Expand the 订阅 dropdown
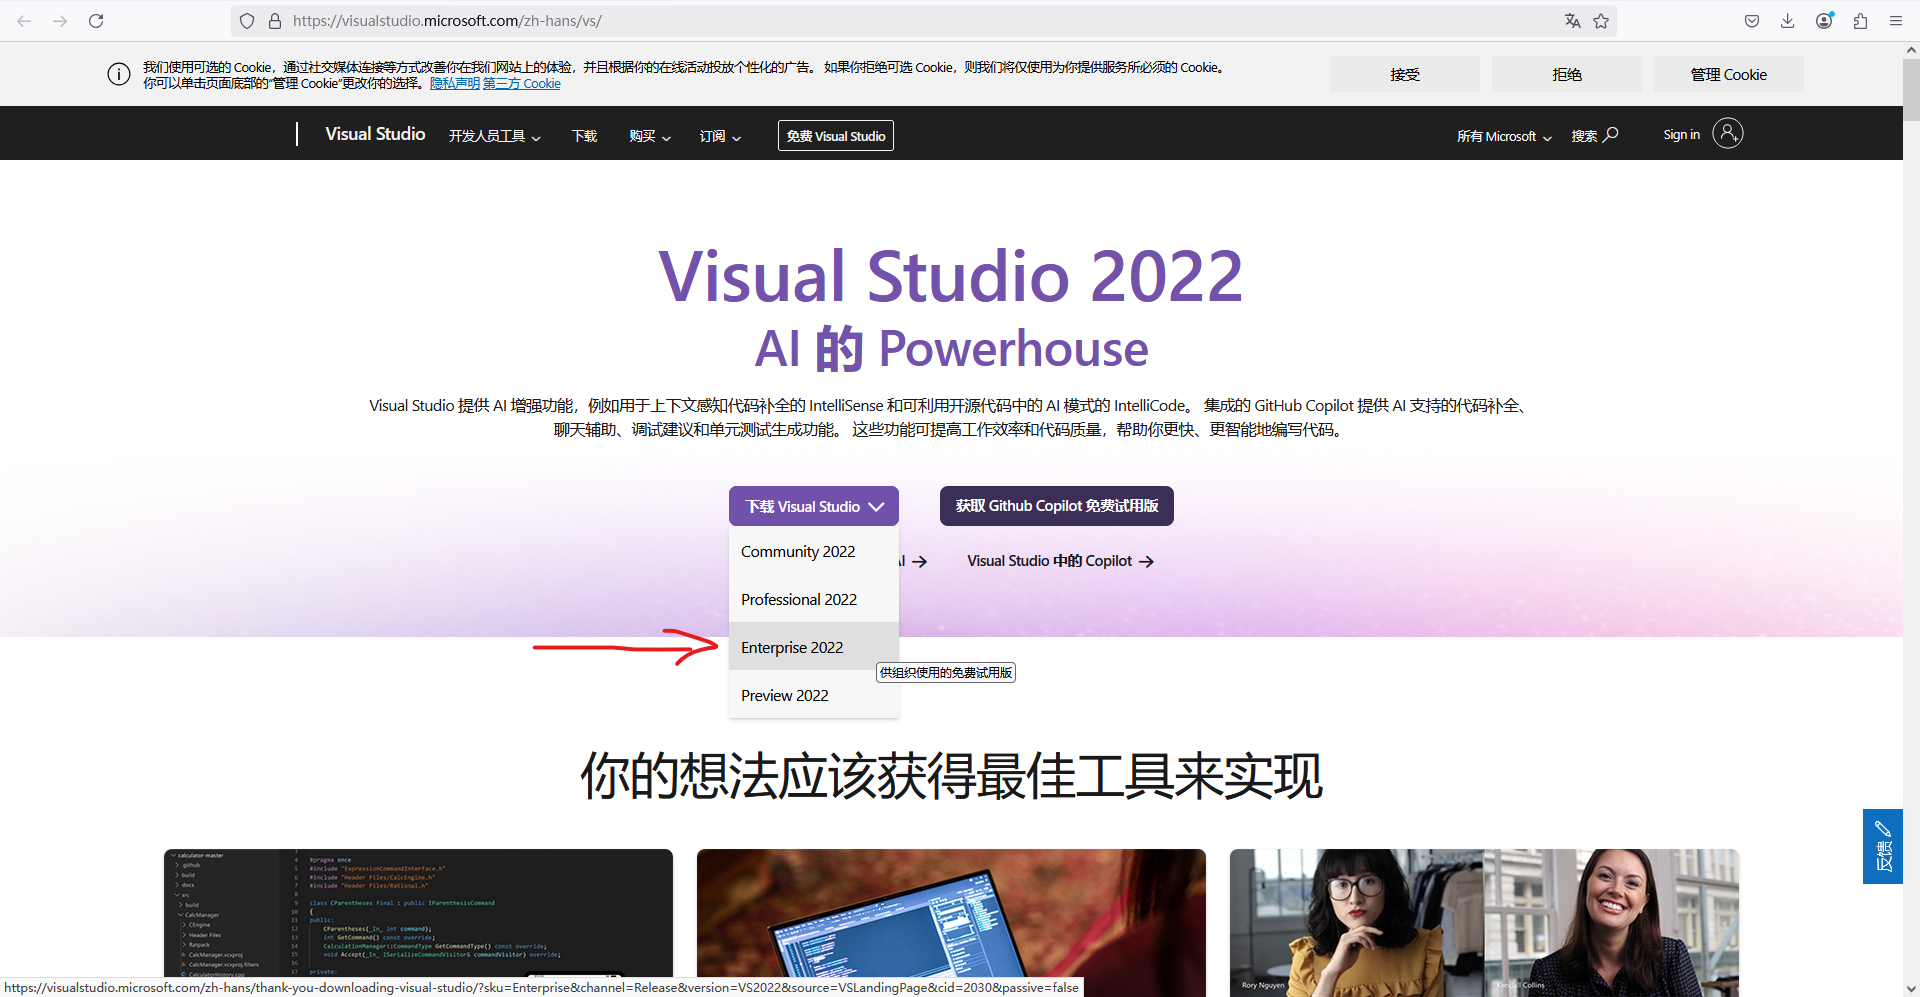 (x=720, y=136)
